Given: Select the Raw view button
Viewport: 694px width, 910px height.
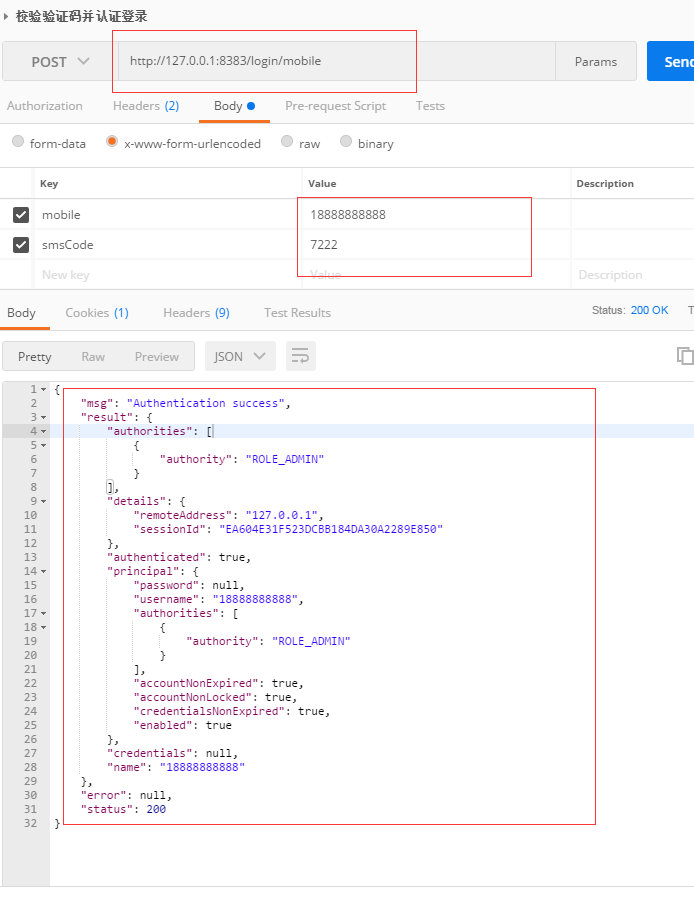Looking at the screenshot, I should tap(93, 356).
